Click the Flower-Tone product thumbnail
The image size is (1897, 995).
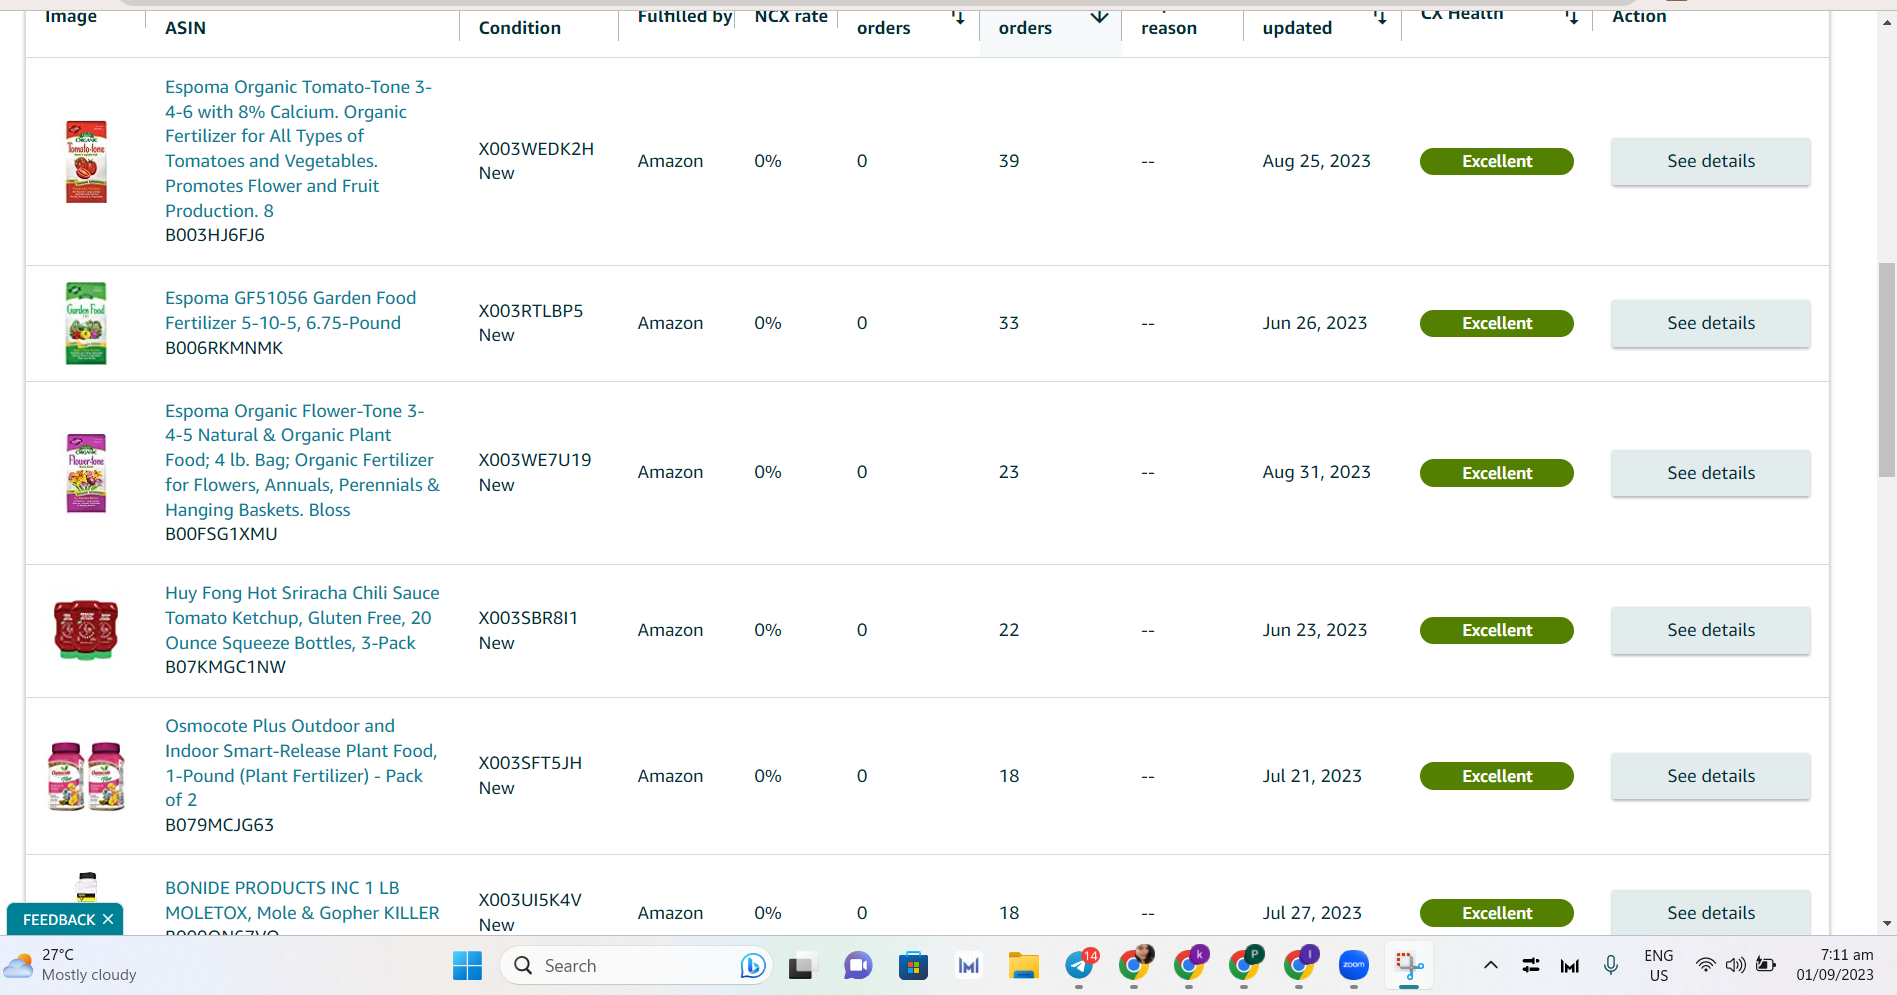tap(86, 473)
